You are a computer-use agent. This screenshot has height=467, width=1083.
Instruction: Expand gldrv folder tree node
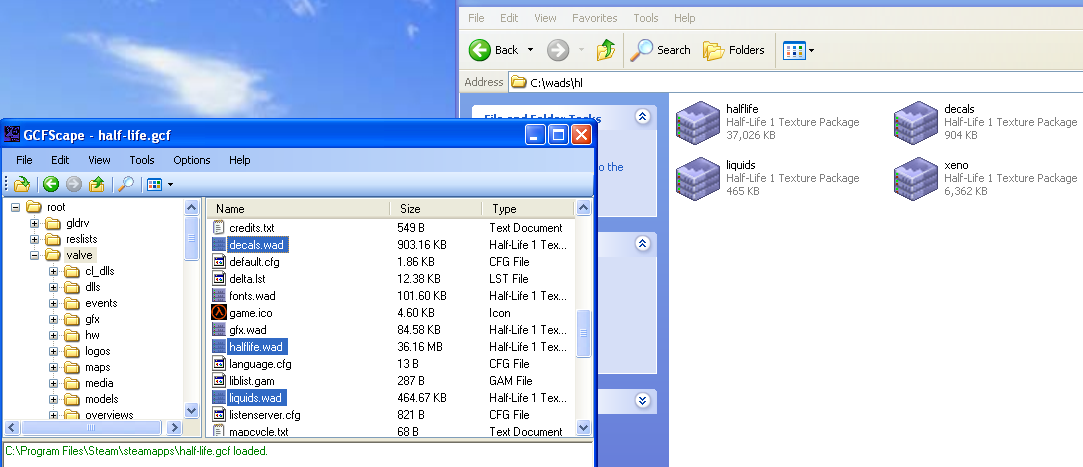click(x=35, y=223)
